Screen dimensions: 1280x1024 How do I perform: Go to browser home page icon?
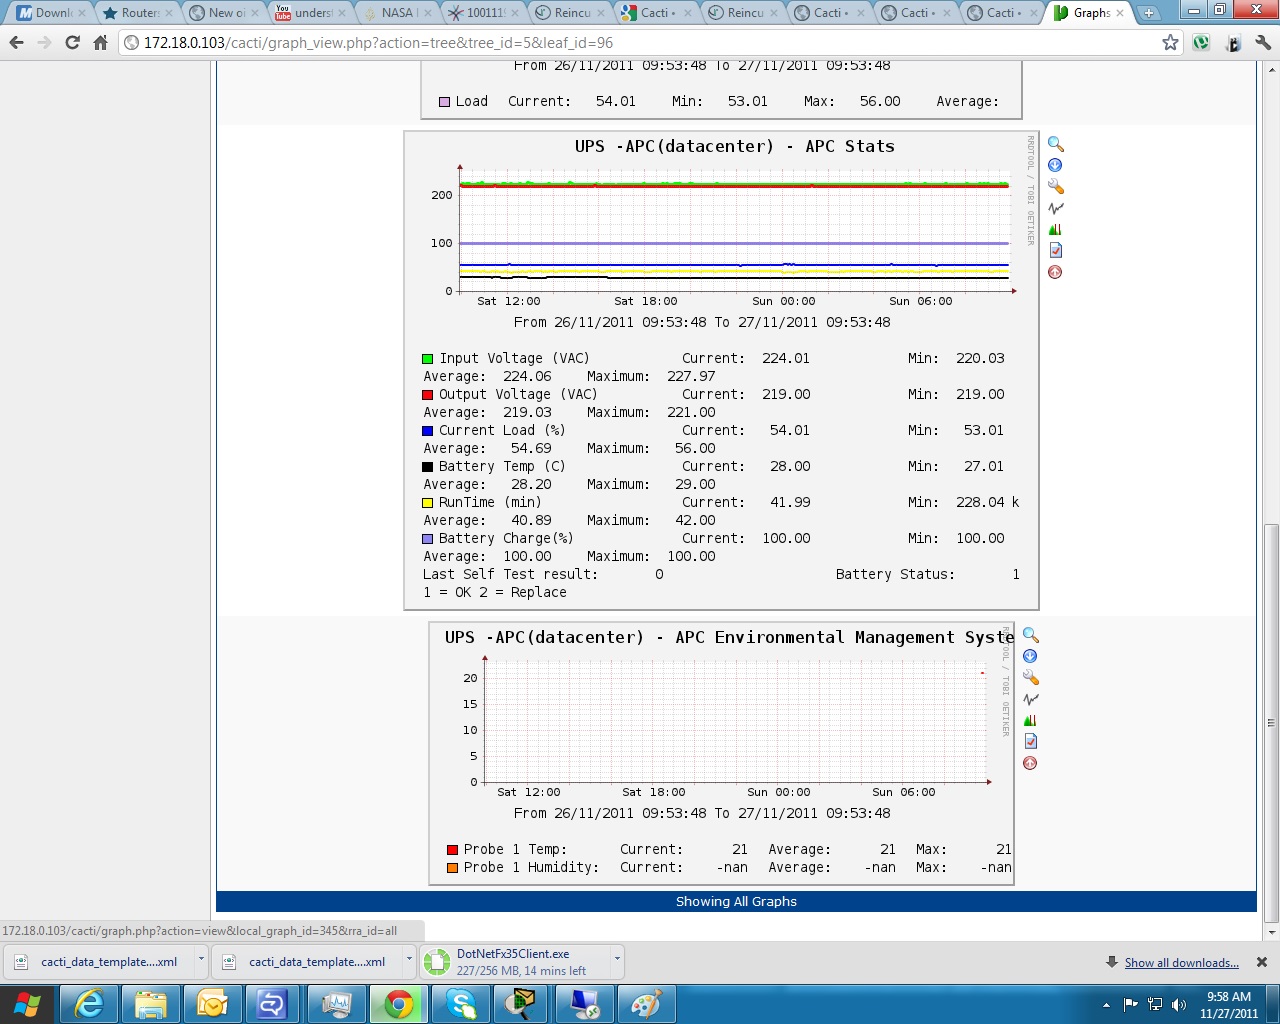click(100, 42)
